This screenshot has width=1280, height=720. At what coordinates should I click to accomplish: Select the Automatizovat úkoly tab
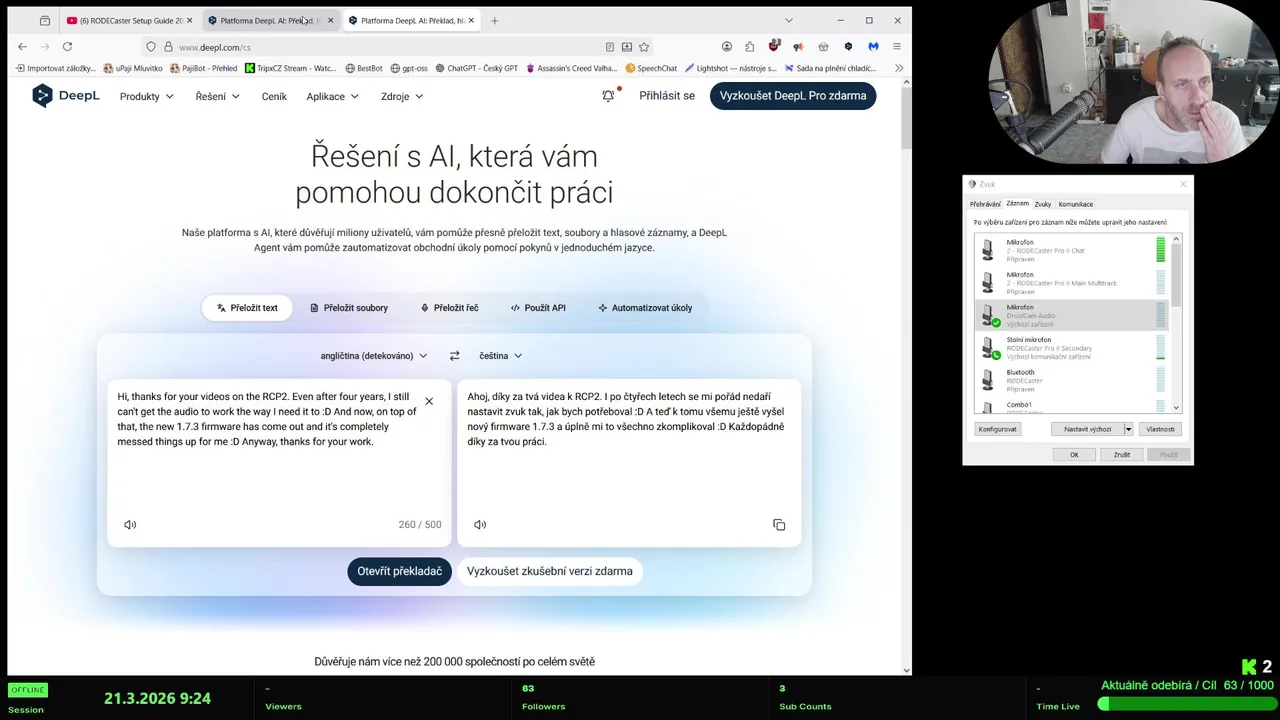point(645,308)
